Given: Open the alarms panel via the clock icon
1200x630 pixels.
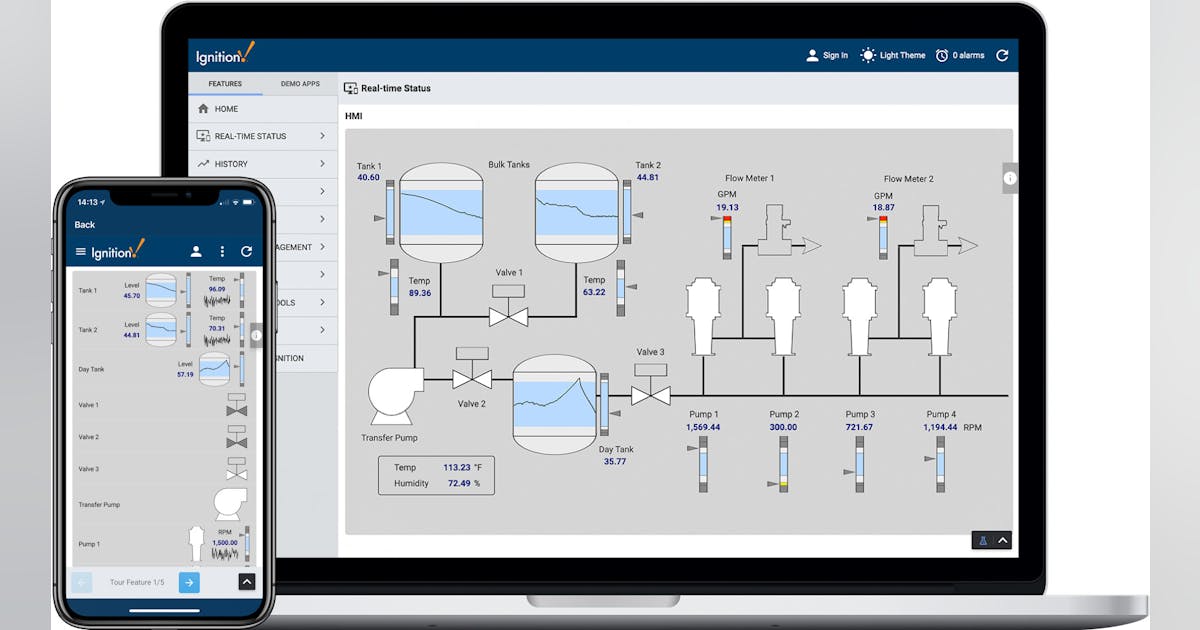Looking at the screenshot, I should pos(940,55).
